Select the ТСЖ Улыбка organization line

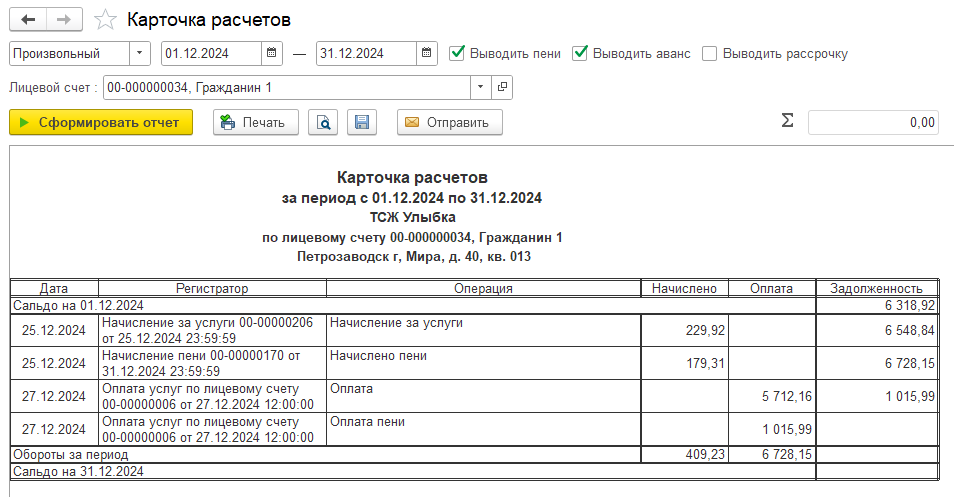pos(413,217)
